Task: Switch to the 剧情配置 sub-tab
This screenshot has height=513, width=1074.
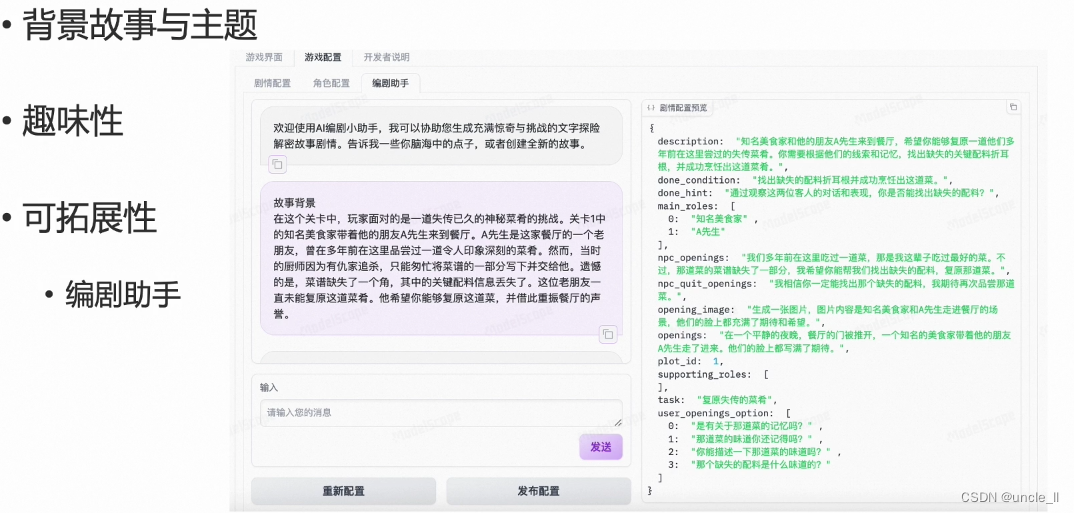Action: coord(273,83)
